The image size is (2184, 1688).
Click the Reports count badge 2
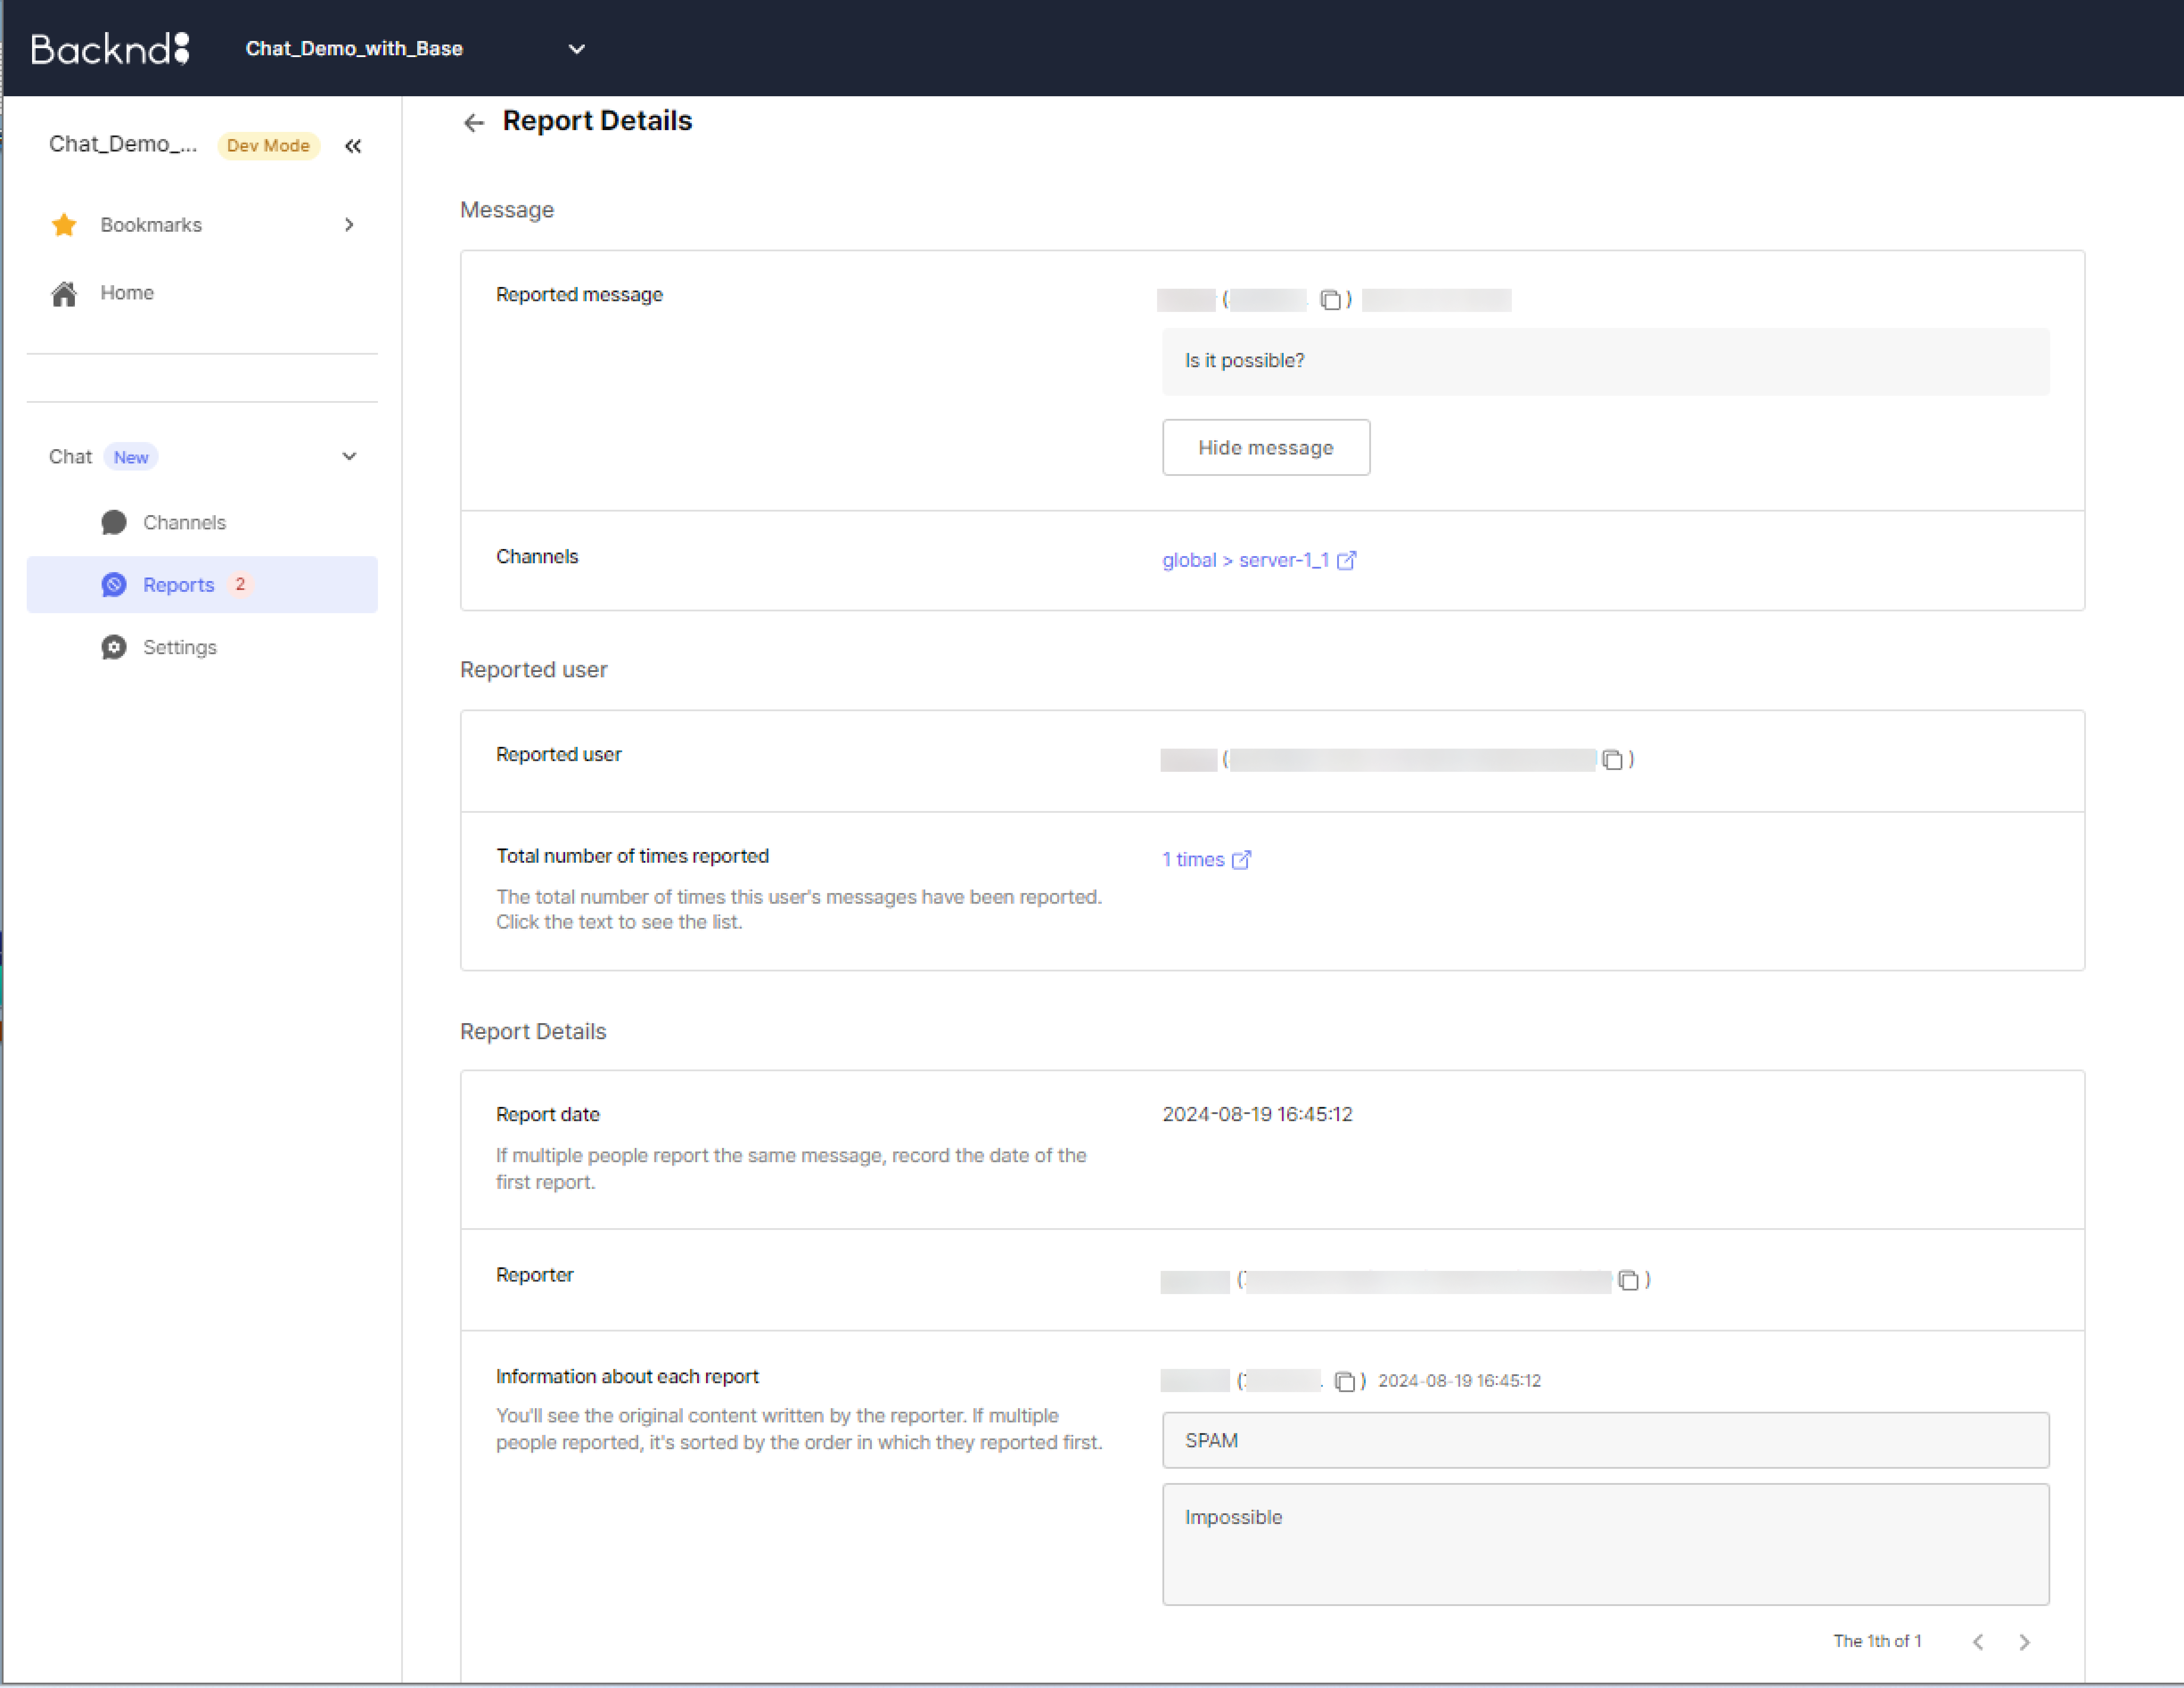click(x=240, y=584)
